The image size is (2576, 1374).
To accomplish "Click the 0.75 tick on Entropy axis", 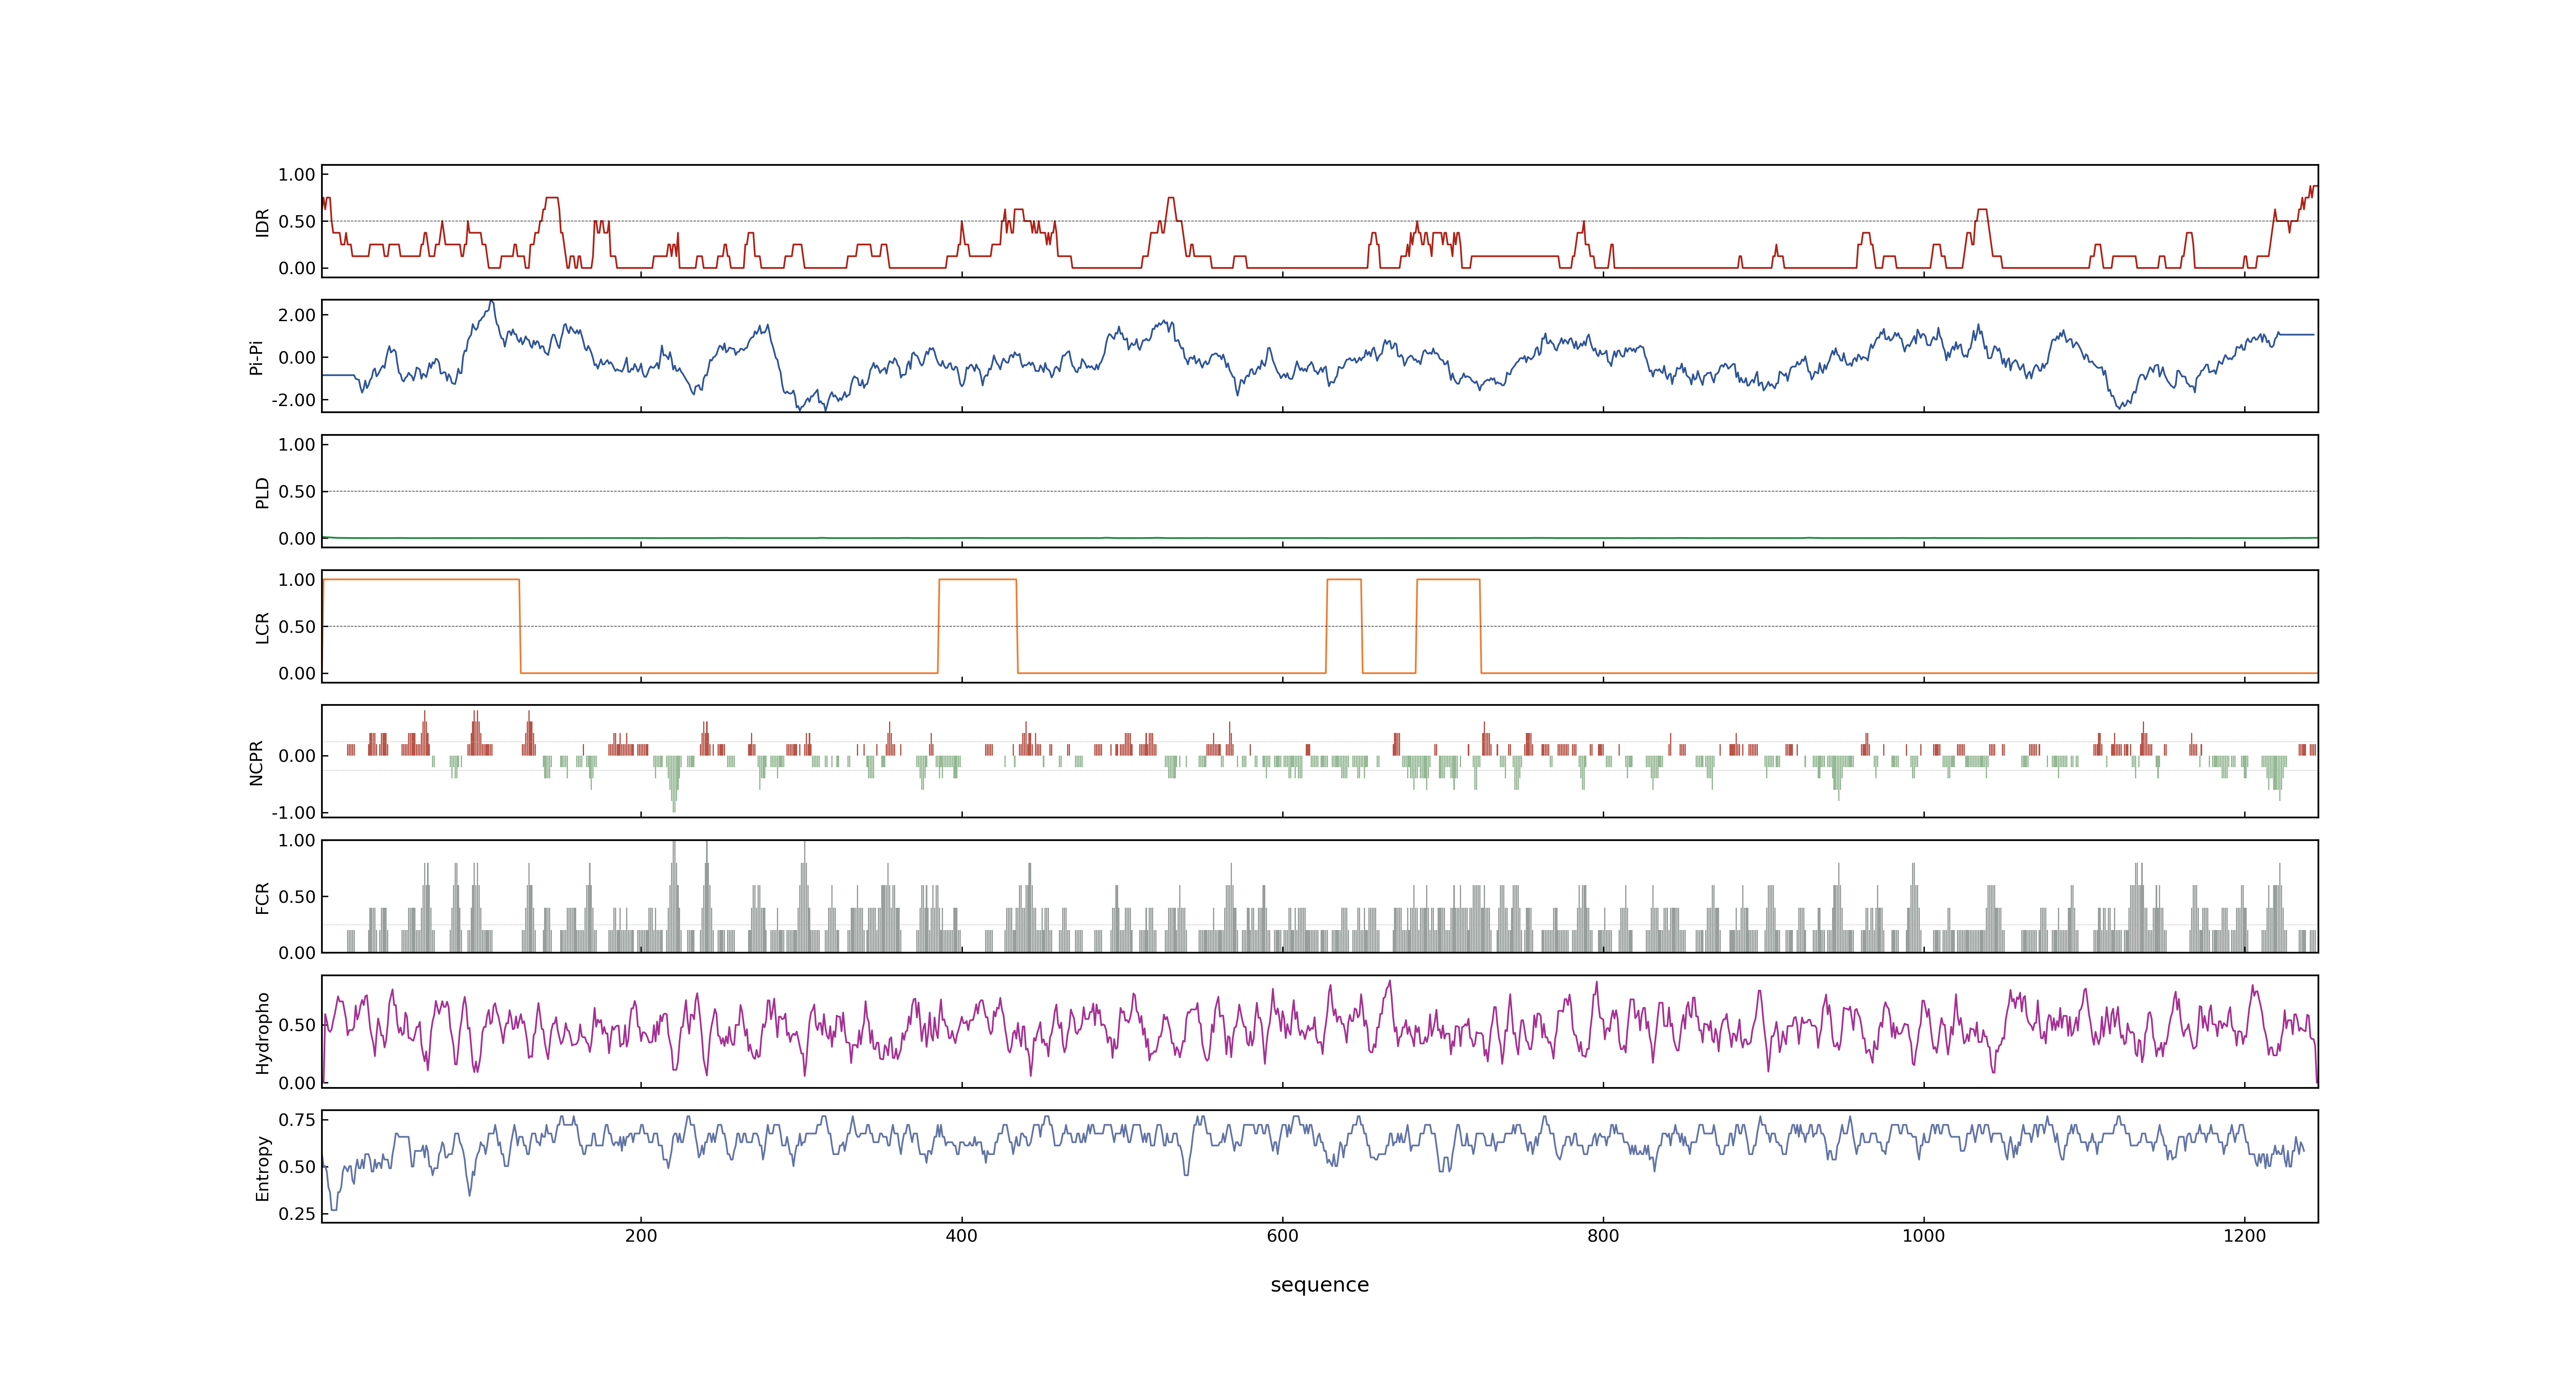I will (x=297, y=1120).
